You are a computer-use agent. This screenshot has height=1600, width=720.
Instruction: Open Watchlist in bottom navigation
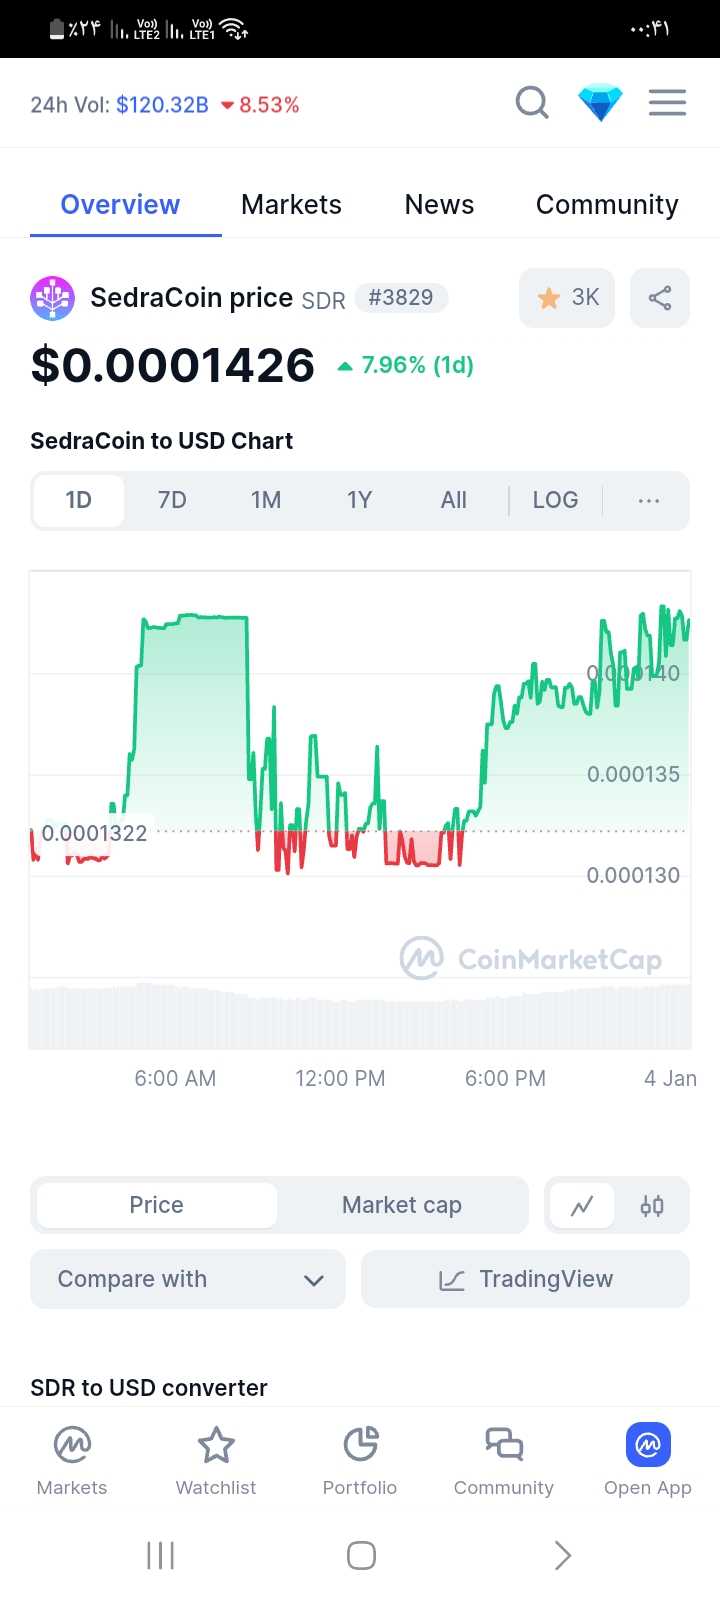tap(216, 1460)
